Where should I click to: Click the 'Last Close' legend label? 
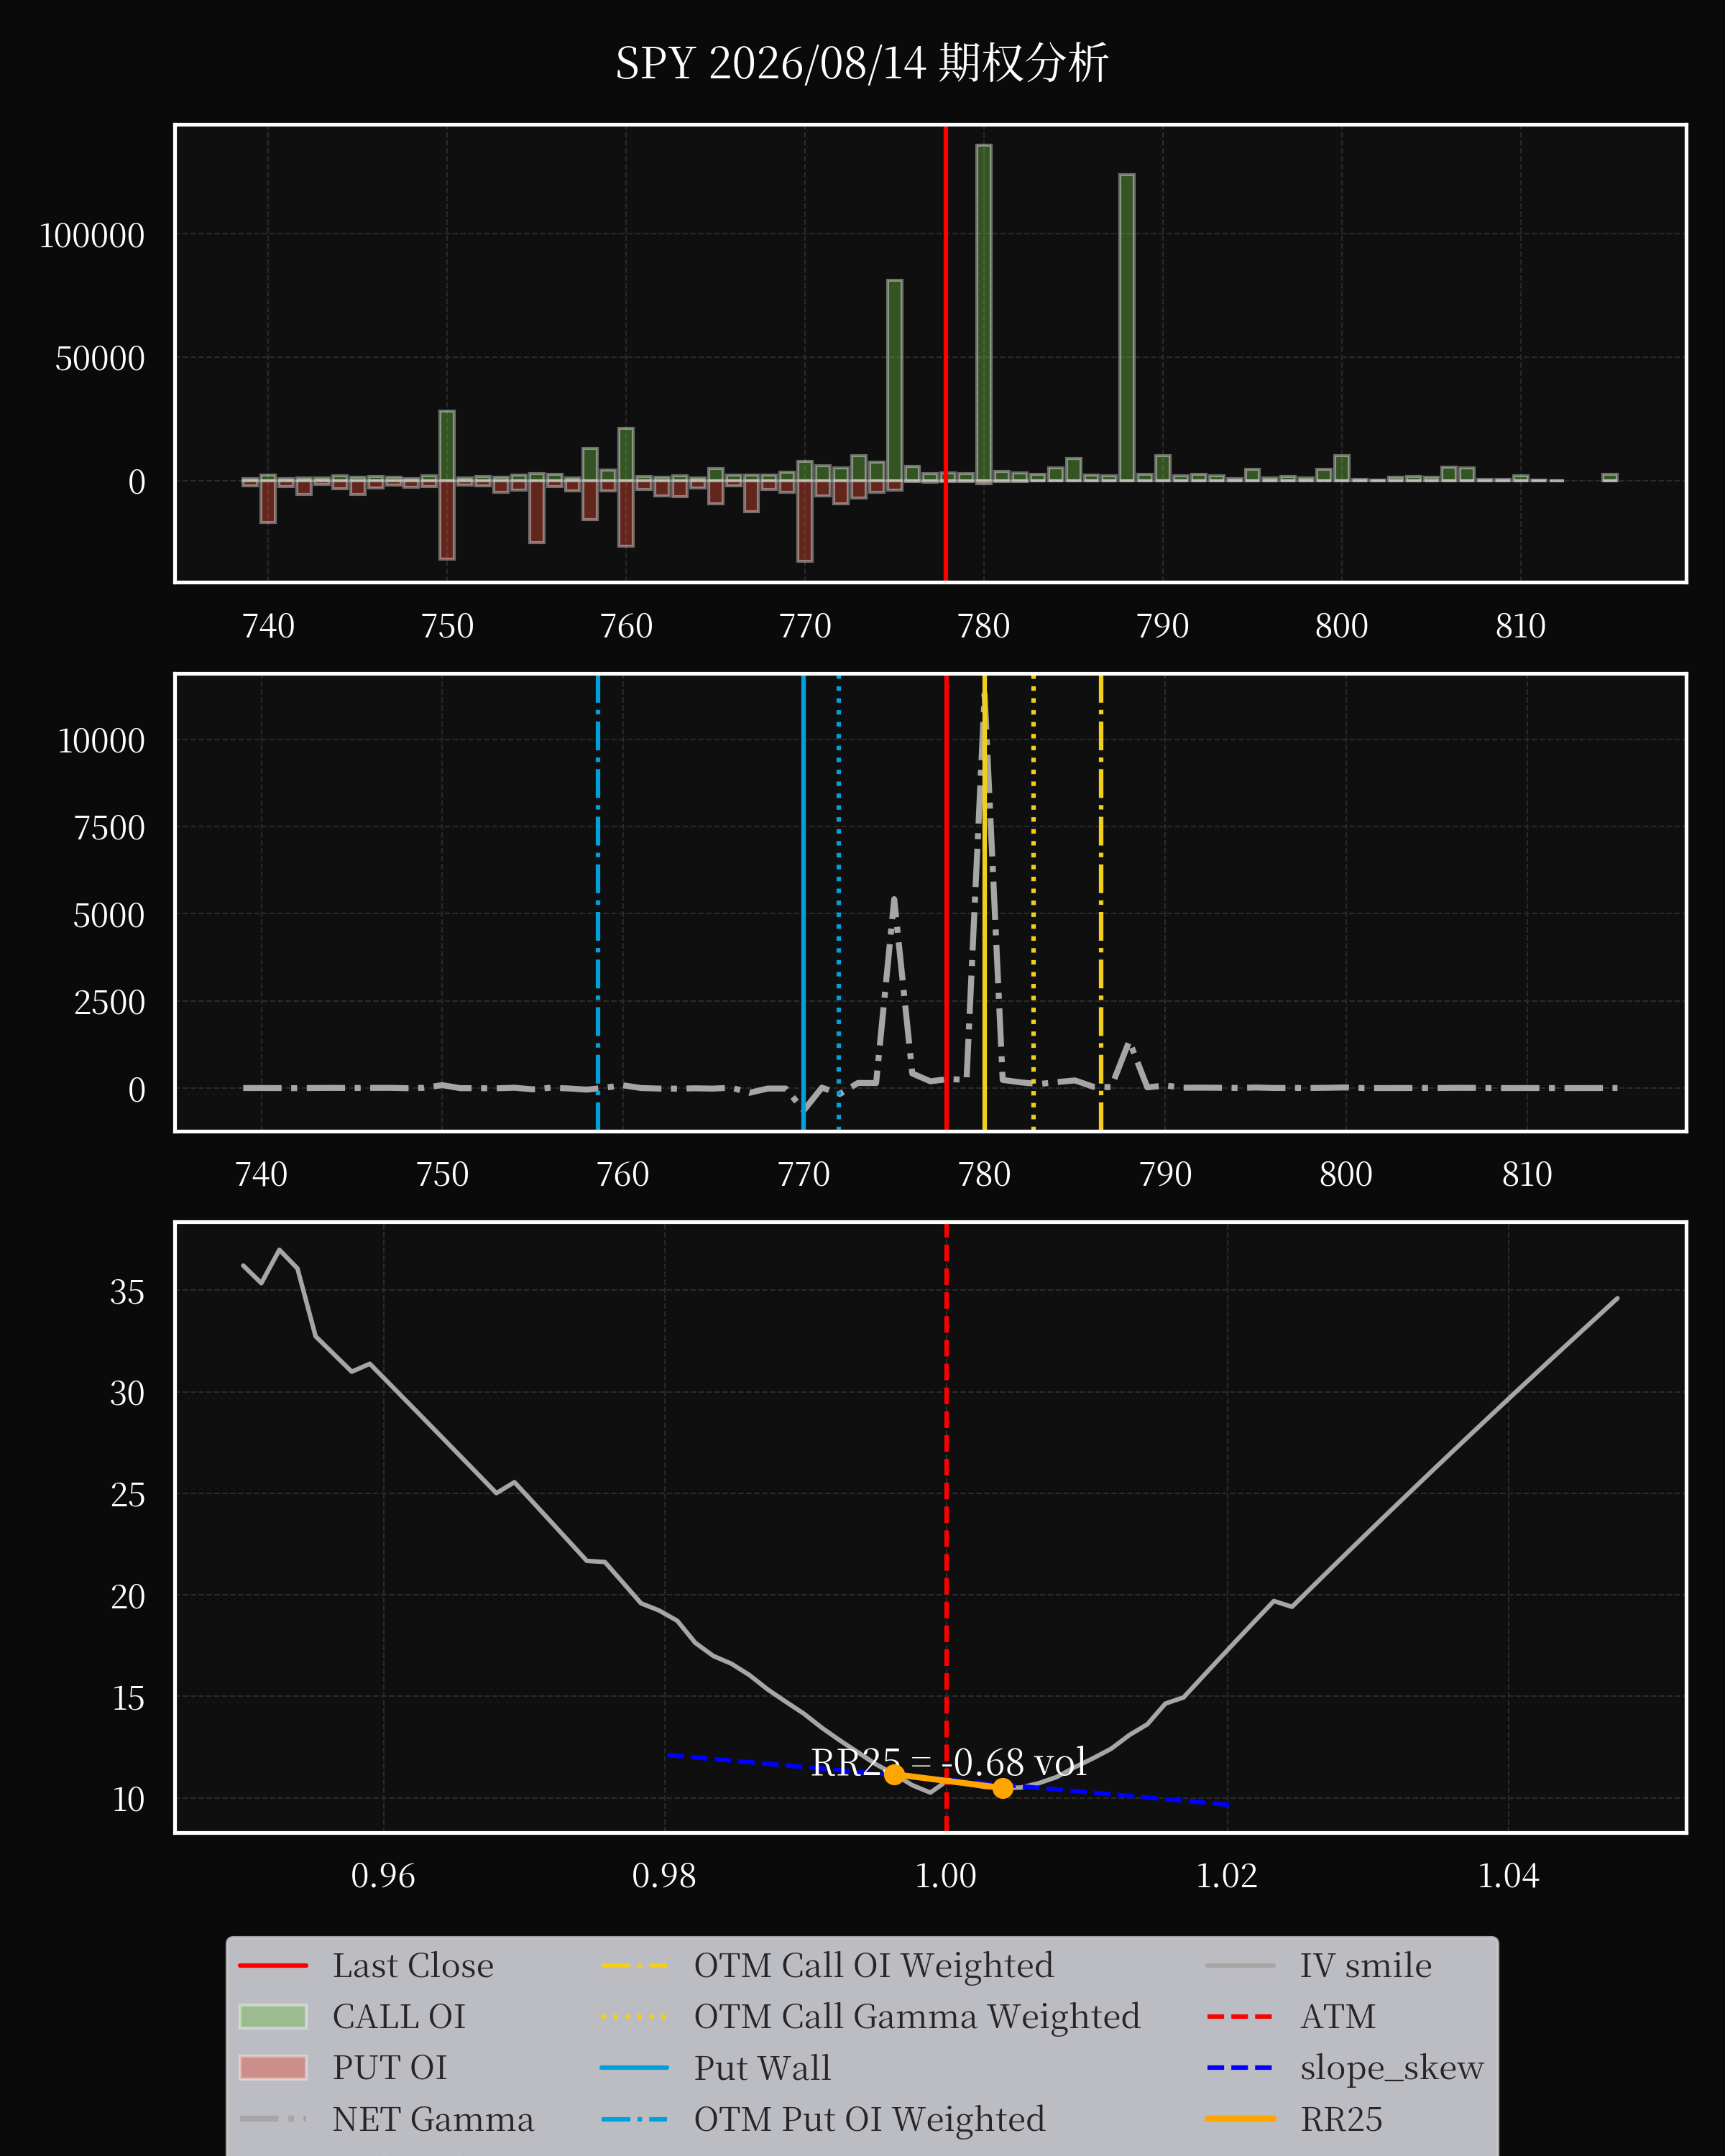(x=412, y=1965)
